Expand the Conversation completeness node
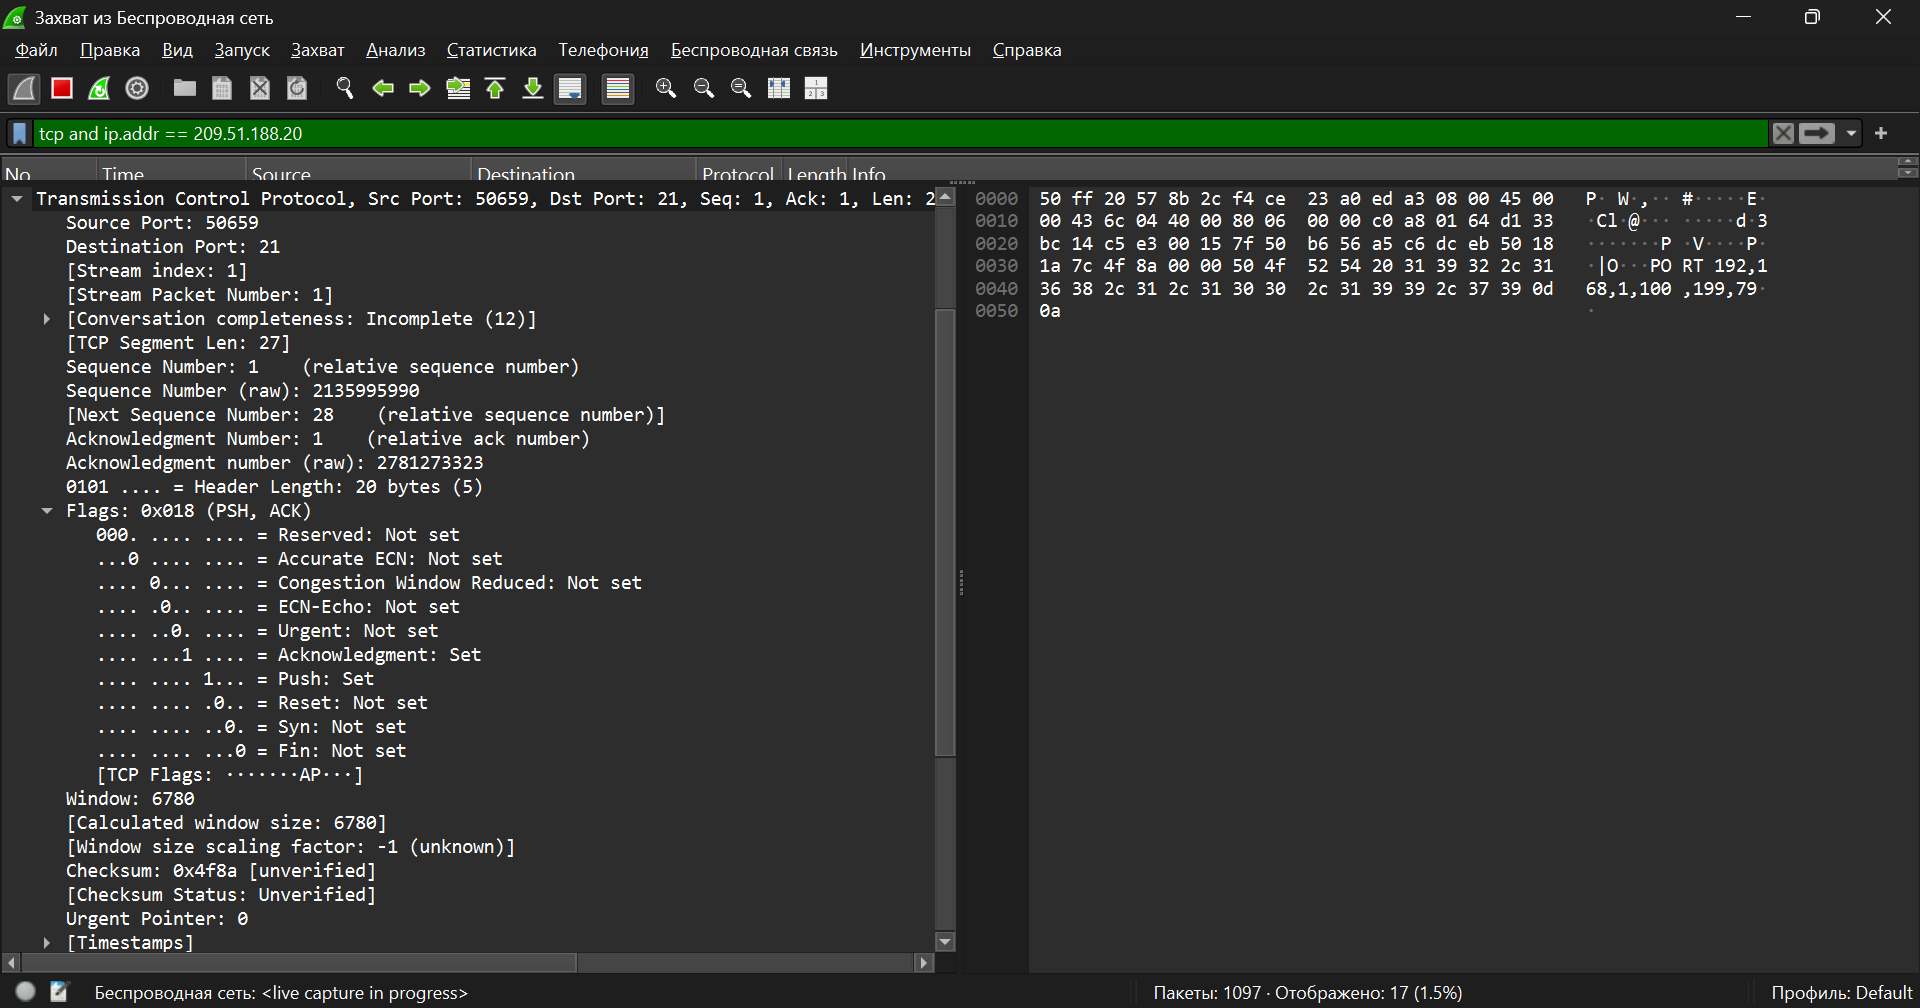 47,319
